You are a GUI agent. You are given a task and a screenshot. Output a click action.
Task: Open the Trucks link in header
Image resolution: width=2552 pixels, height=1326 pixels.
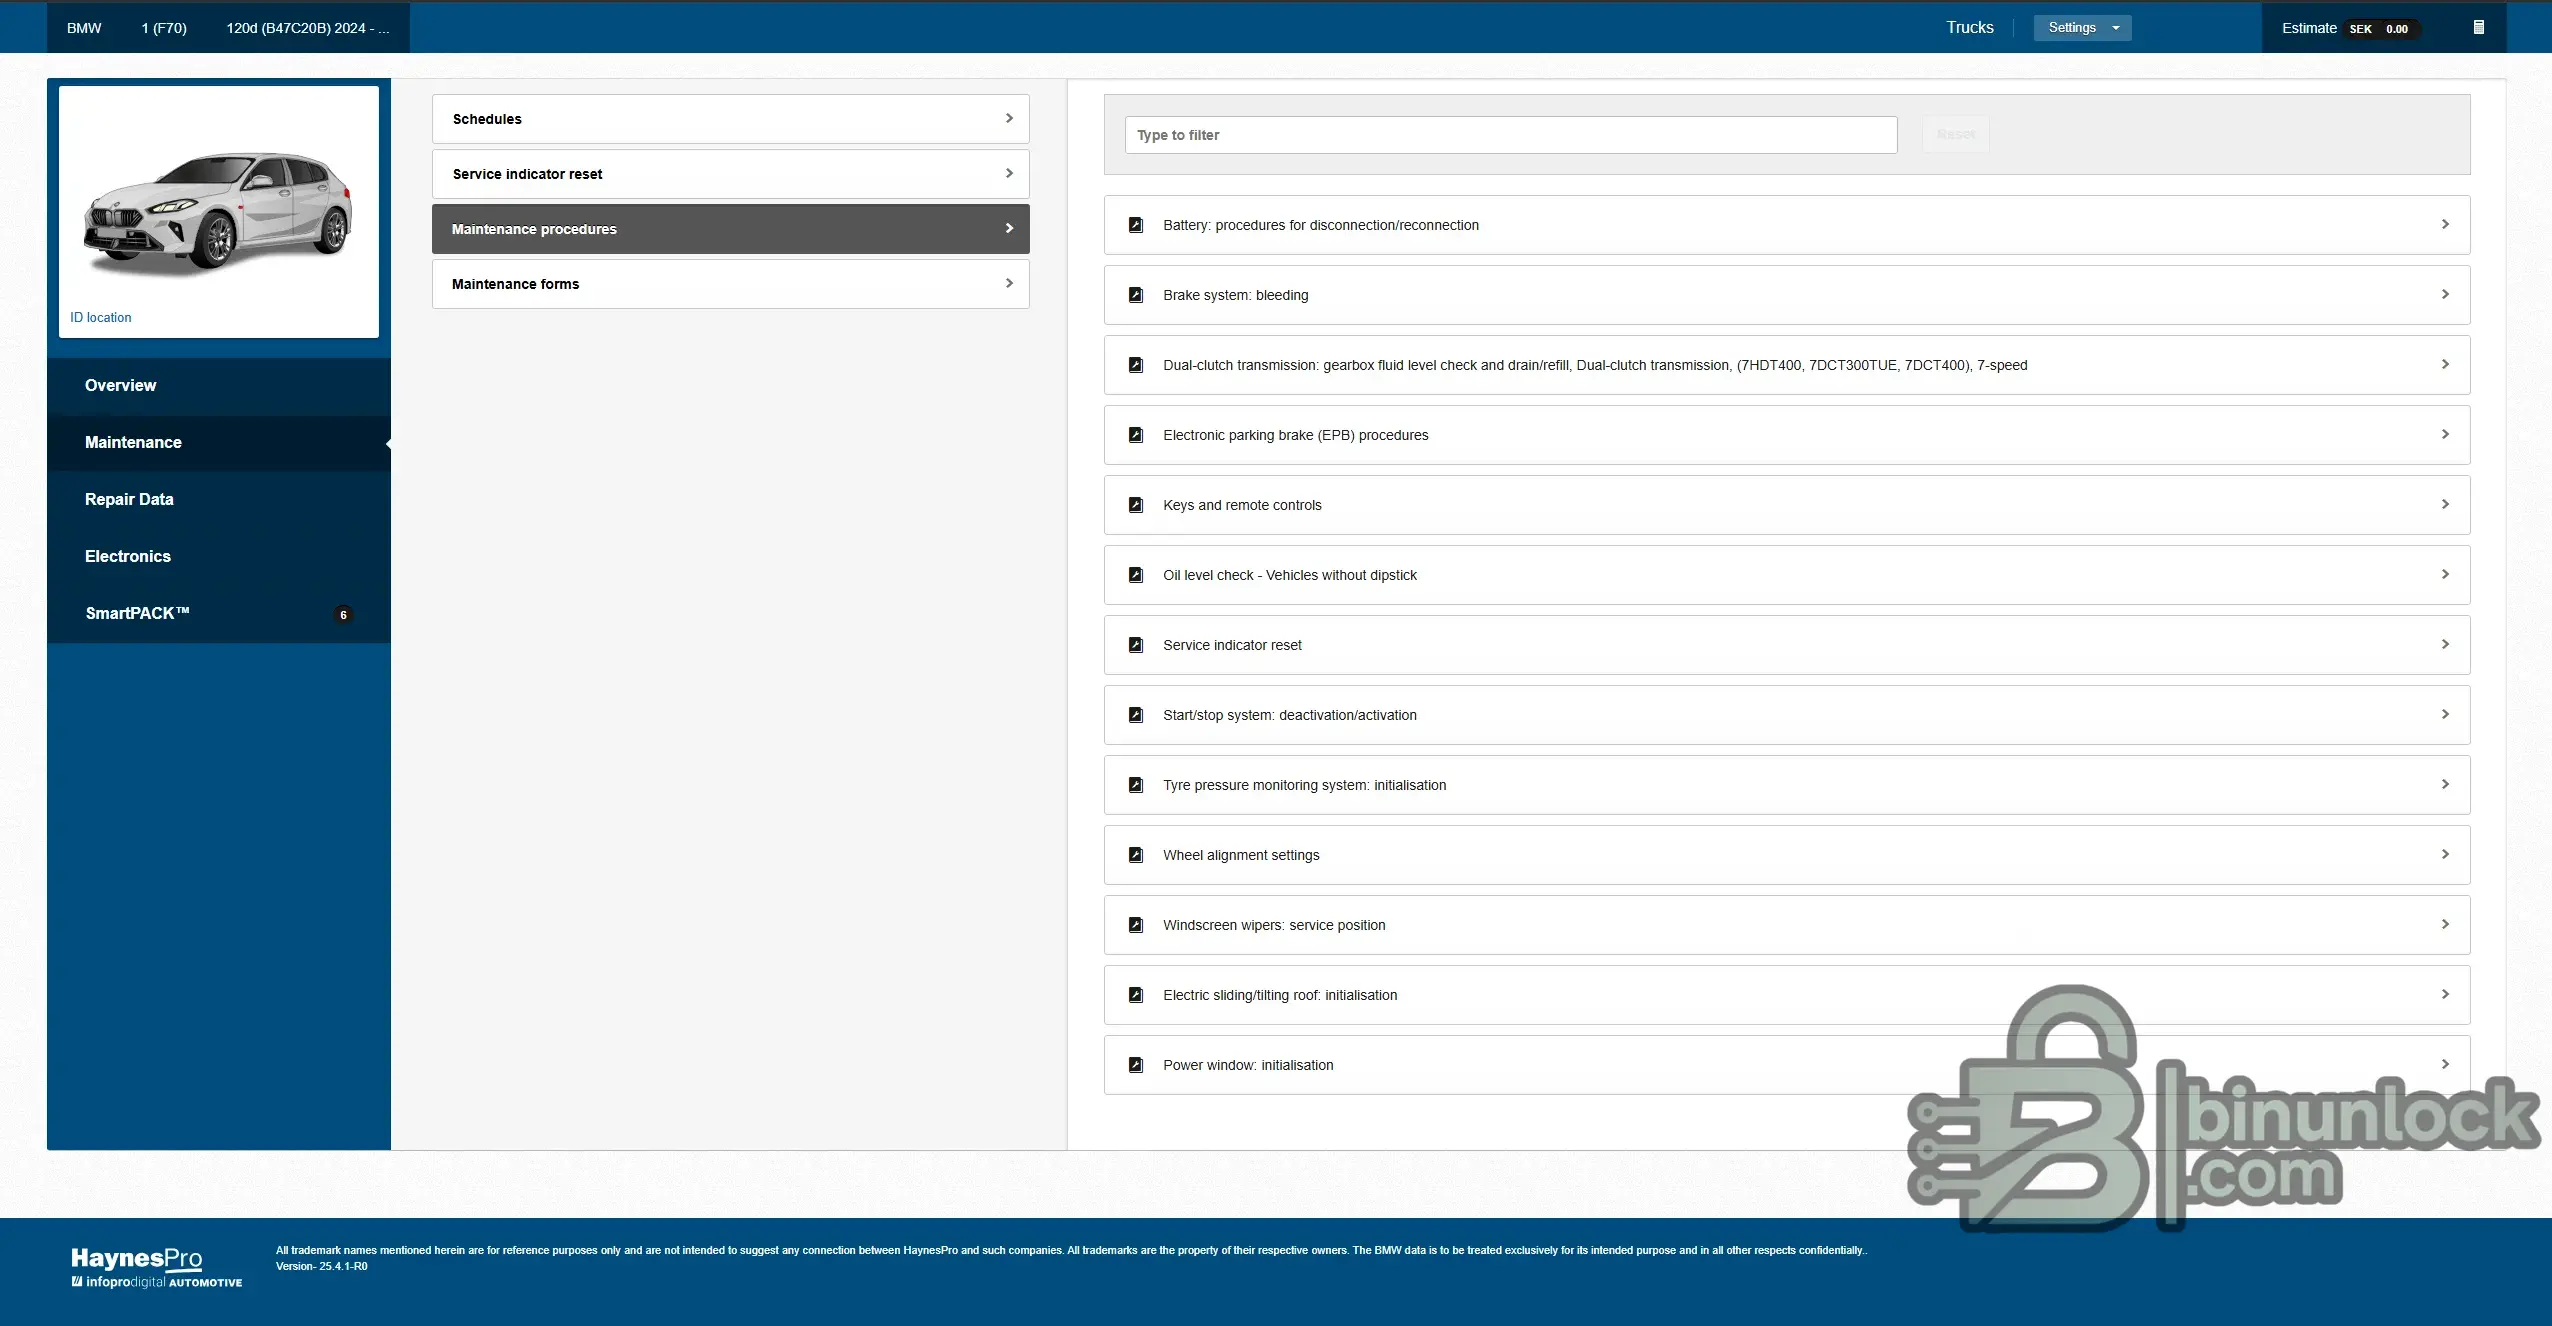[1969, 28]
